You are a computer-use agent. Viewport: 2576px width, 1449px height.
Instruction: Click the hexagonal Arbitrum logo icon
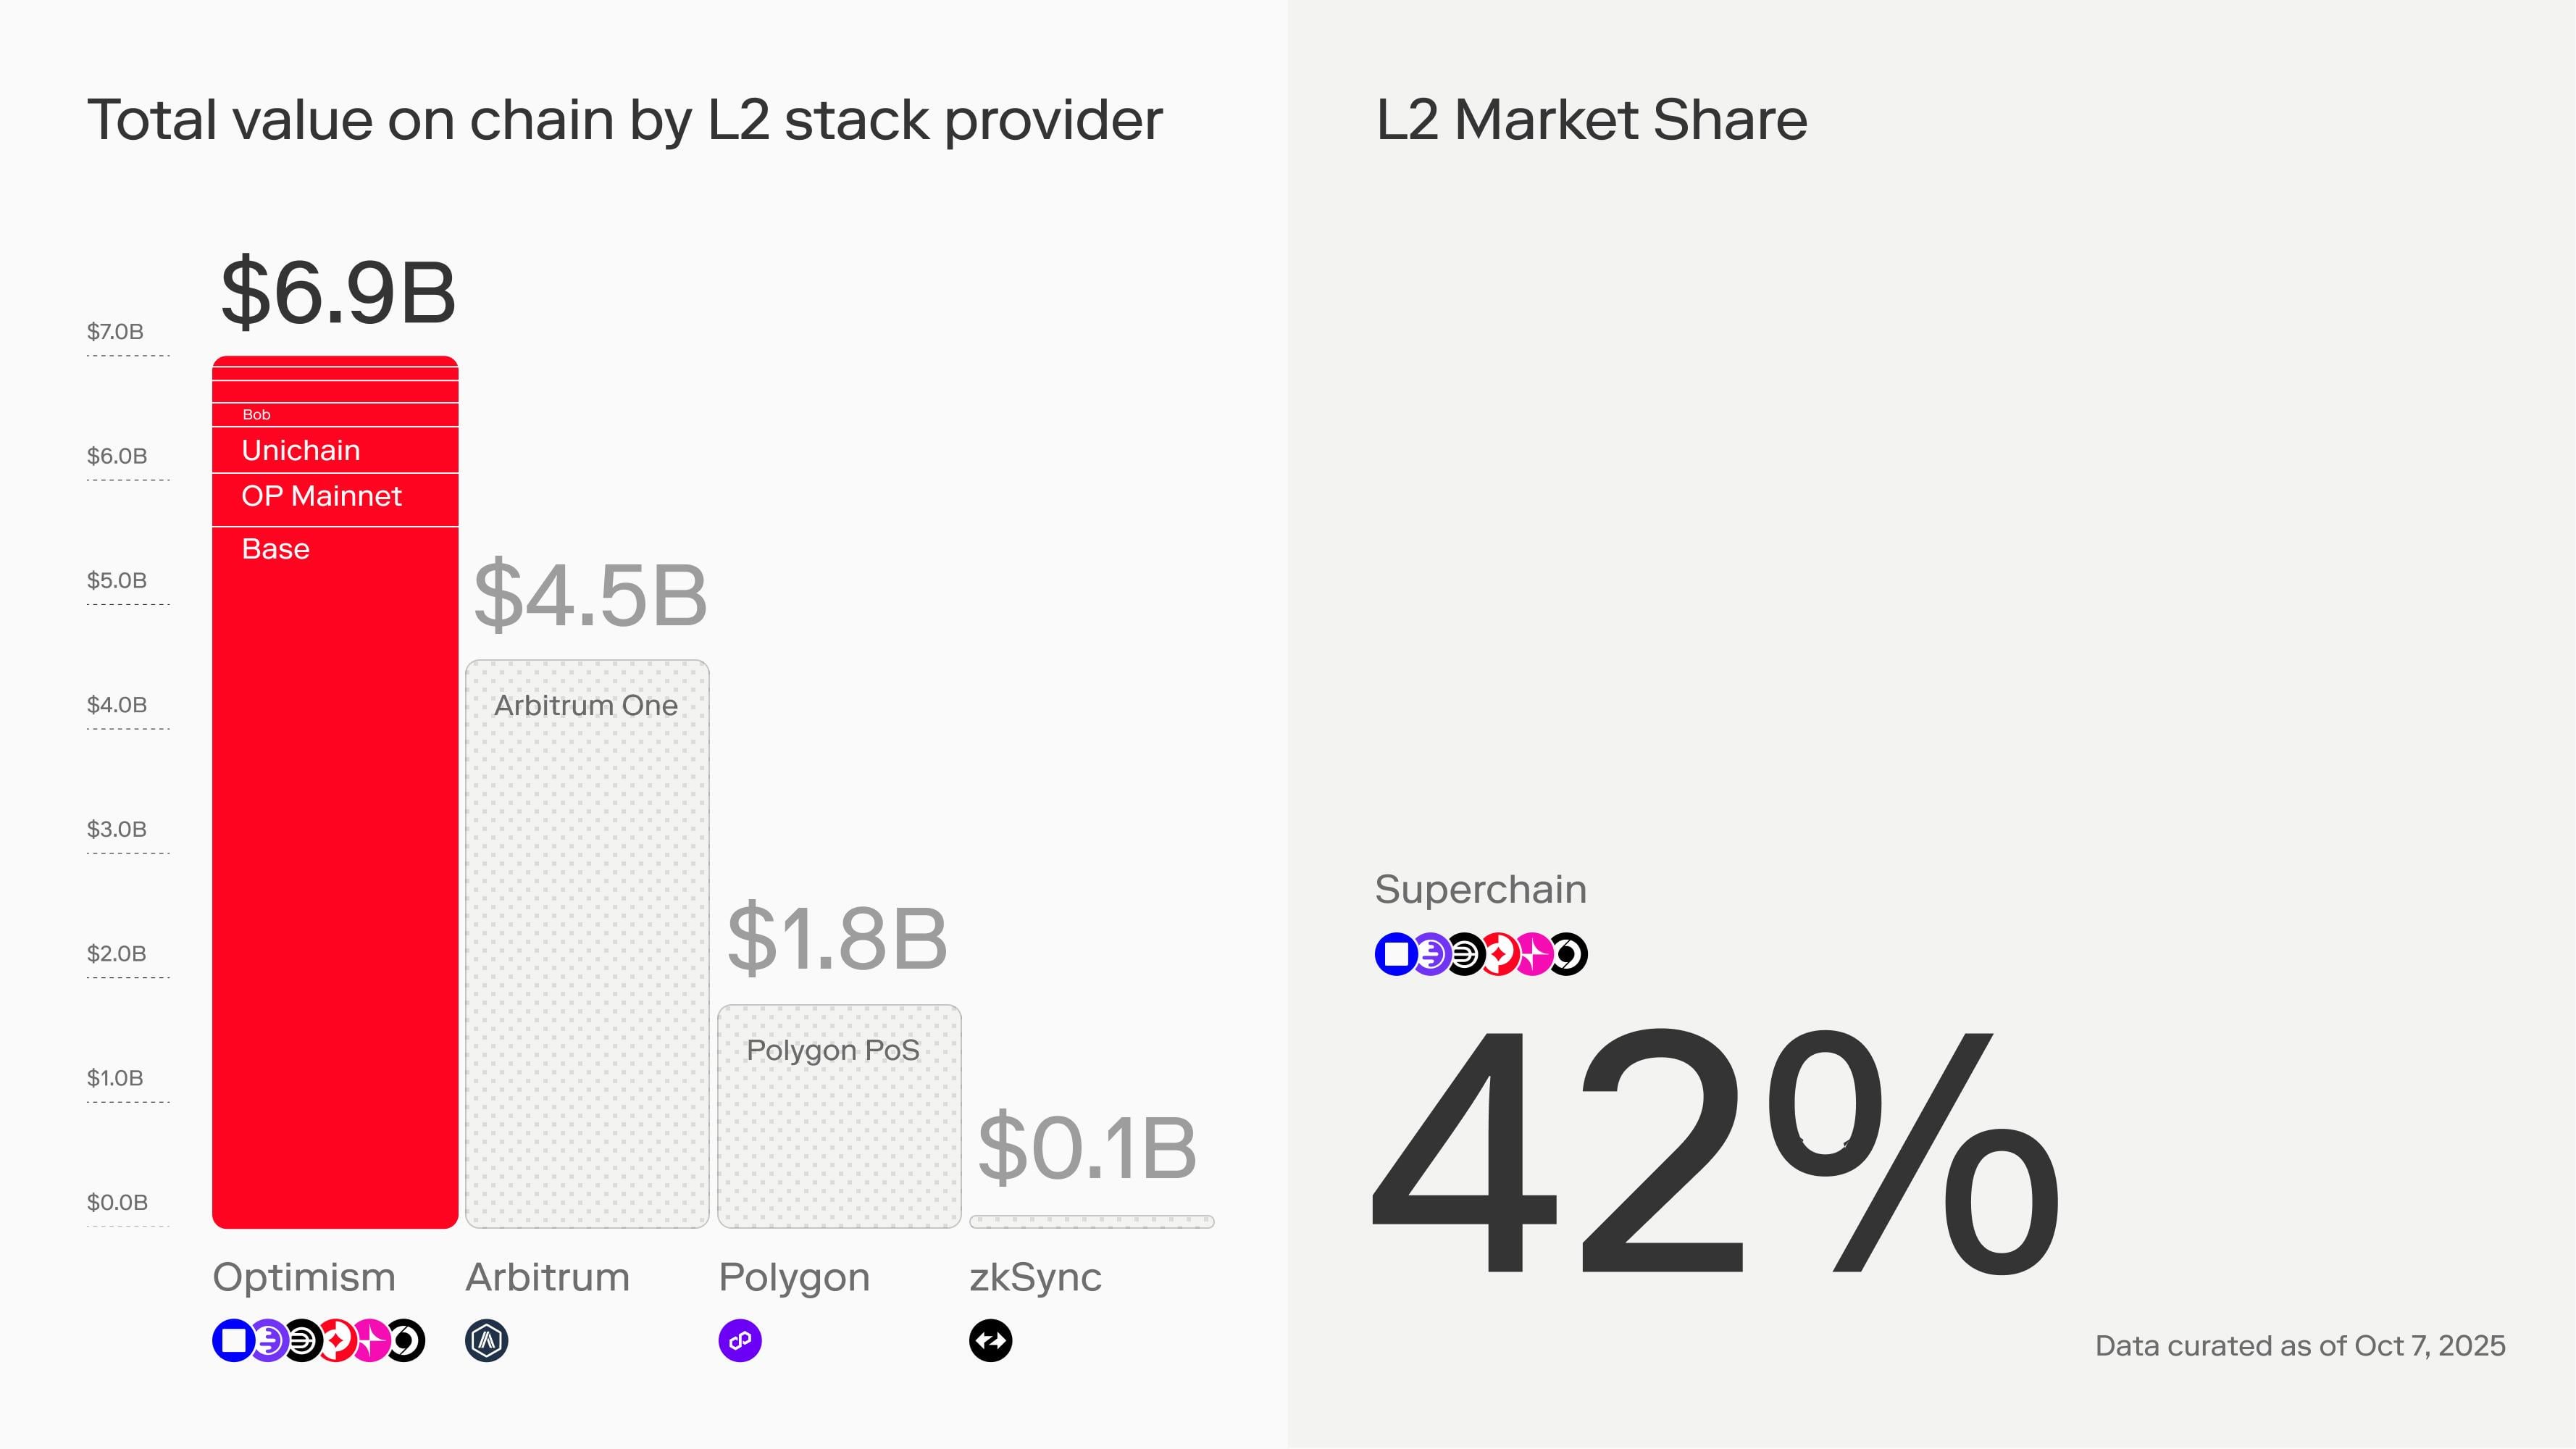[x=487, y=1341]
